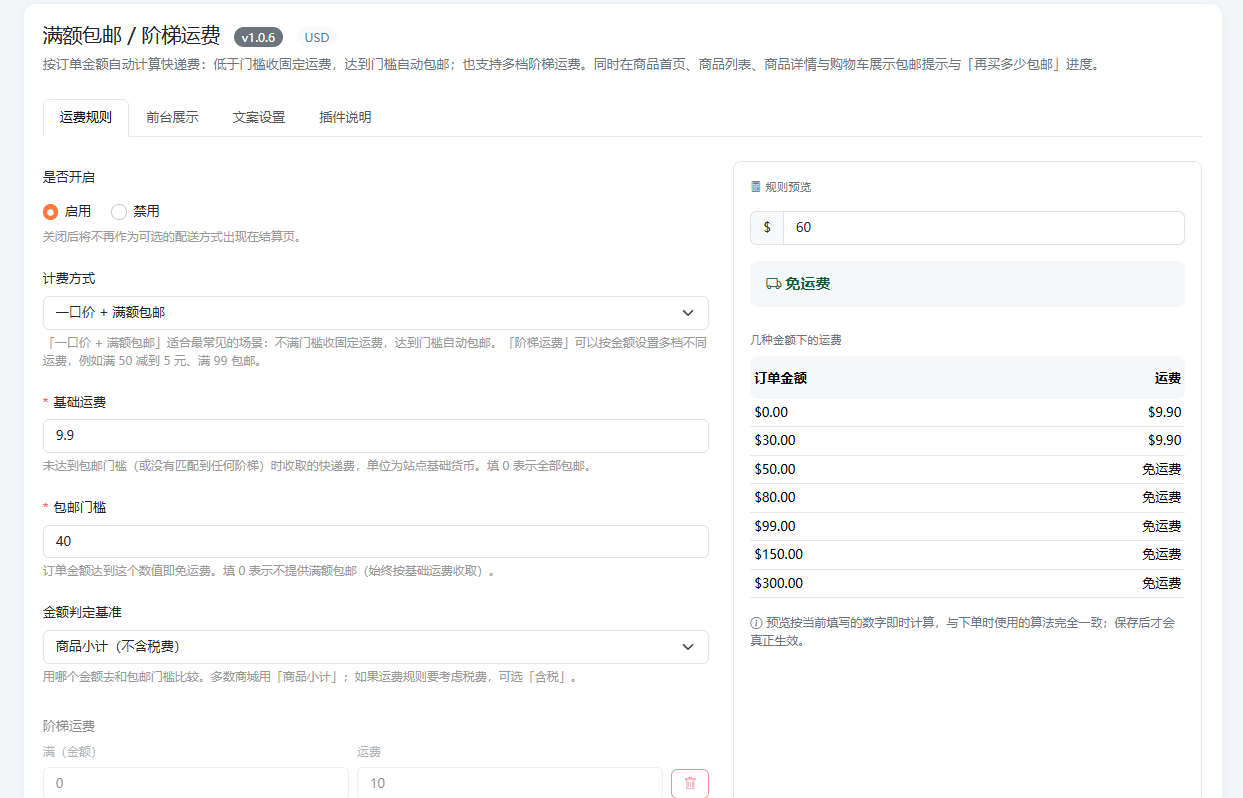Click the 几种金额下的运费 heading
This screenshot has width=1243, height=798.
(x=796, y=340)
